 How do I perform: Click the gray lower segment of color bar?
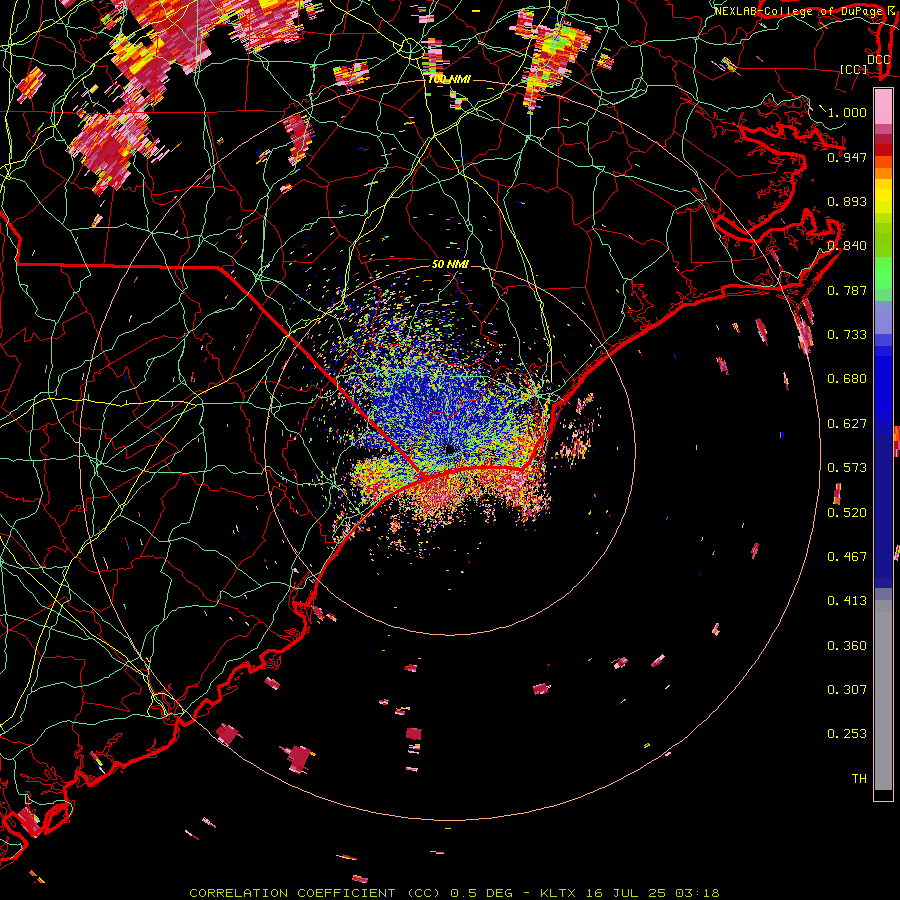883,700
